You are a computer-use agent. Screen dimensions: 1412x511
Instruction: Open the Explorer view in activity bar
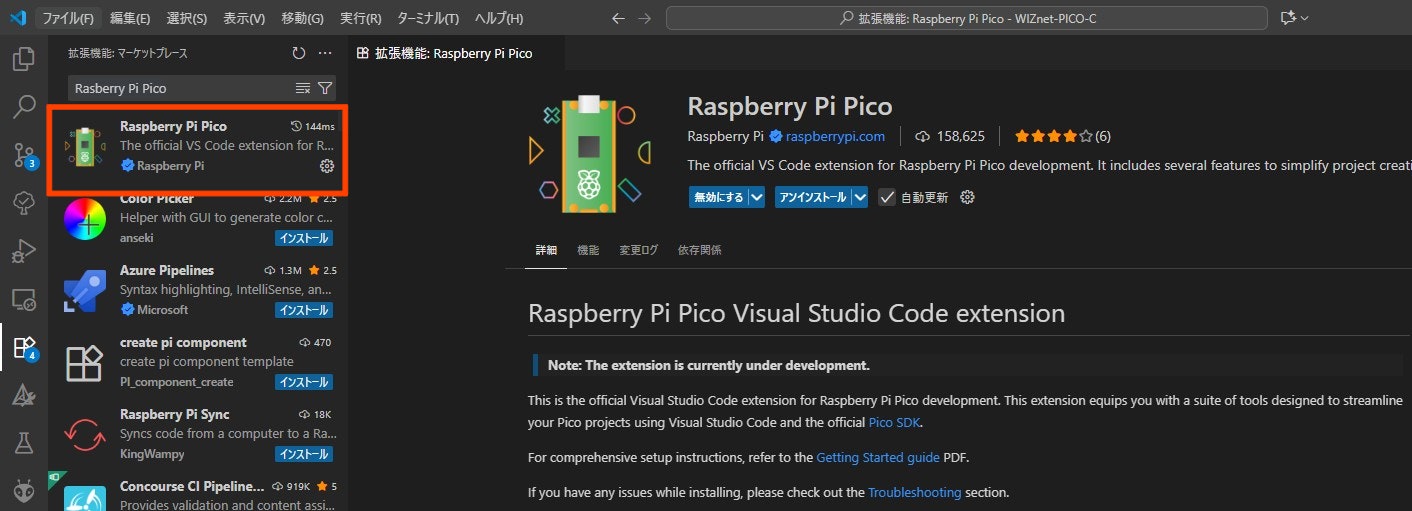point(24,59)
